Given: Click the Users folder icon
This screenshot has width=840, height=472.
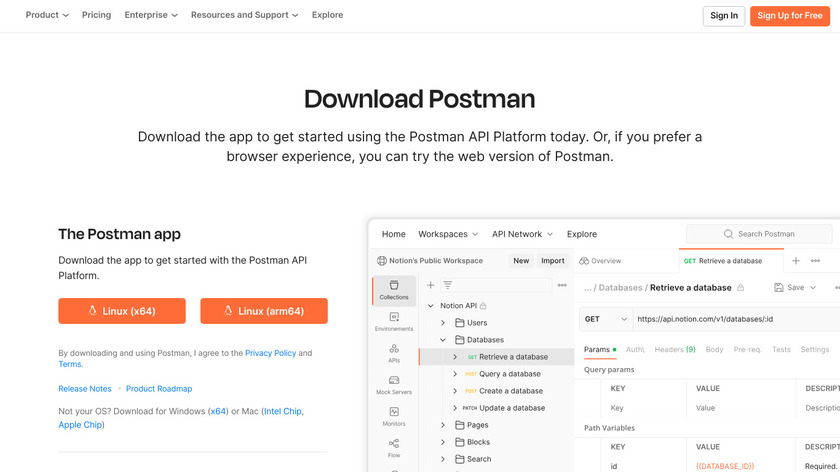Looking at the screenshot, I should 459,323.
